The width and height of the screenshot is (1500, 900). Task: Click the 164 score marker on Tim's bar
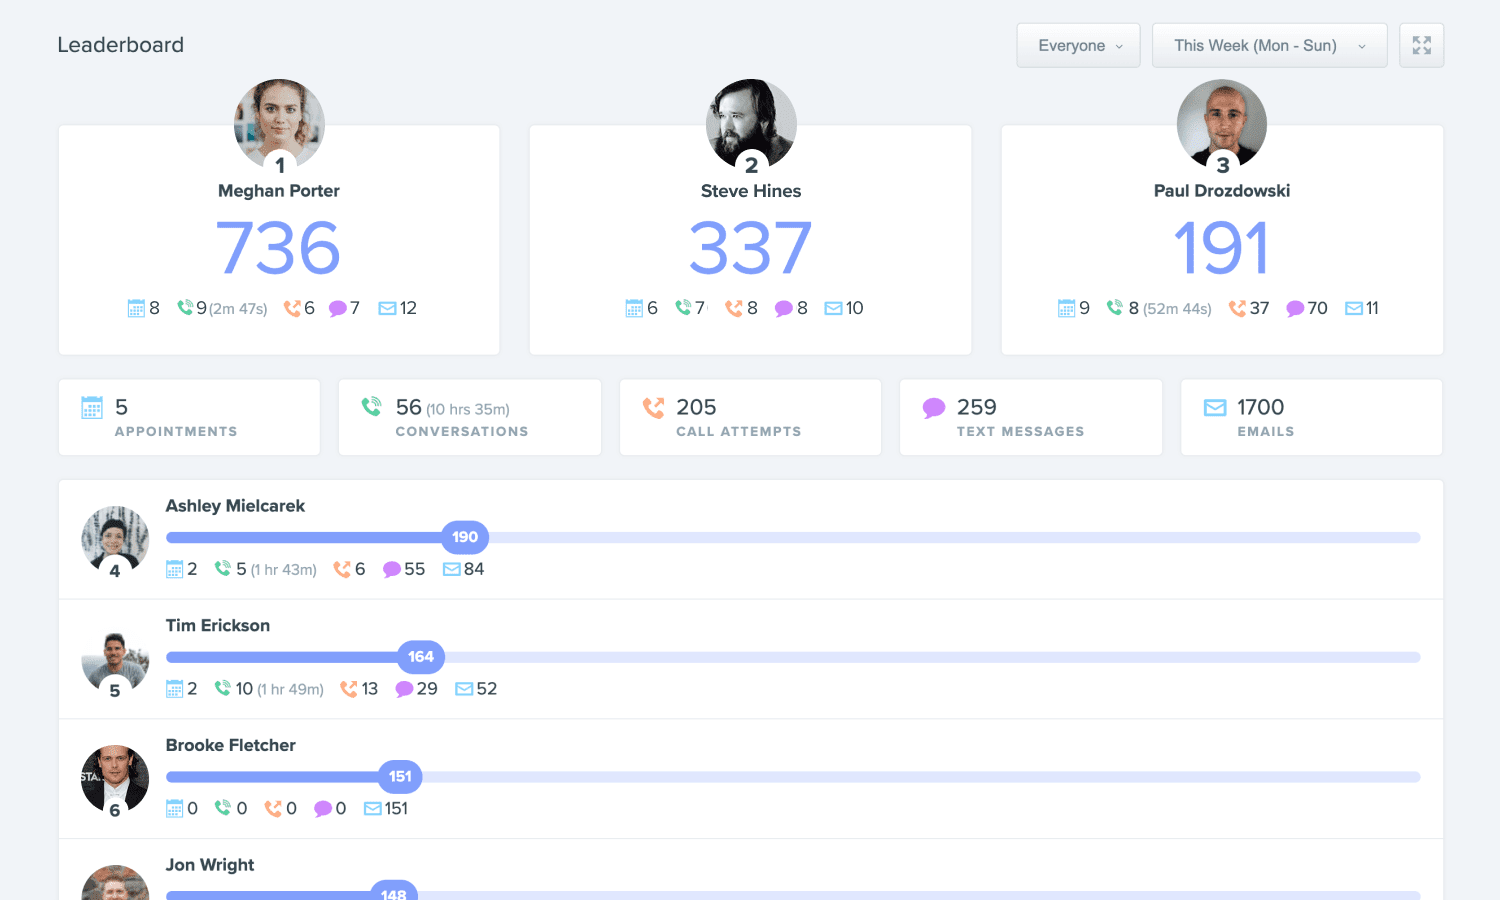tap(421, 657)
